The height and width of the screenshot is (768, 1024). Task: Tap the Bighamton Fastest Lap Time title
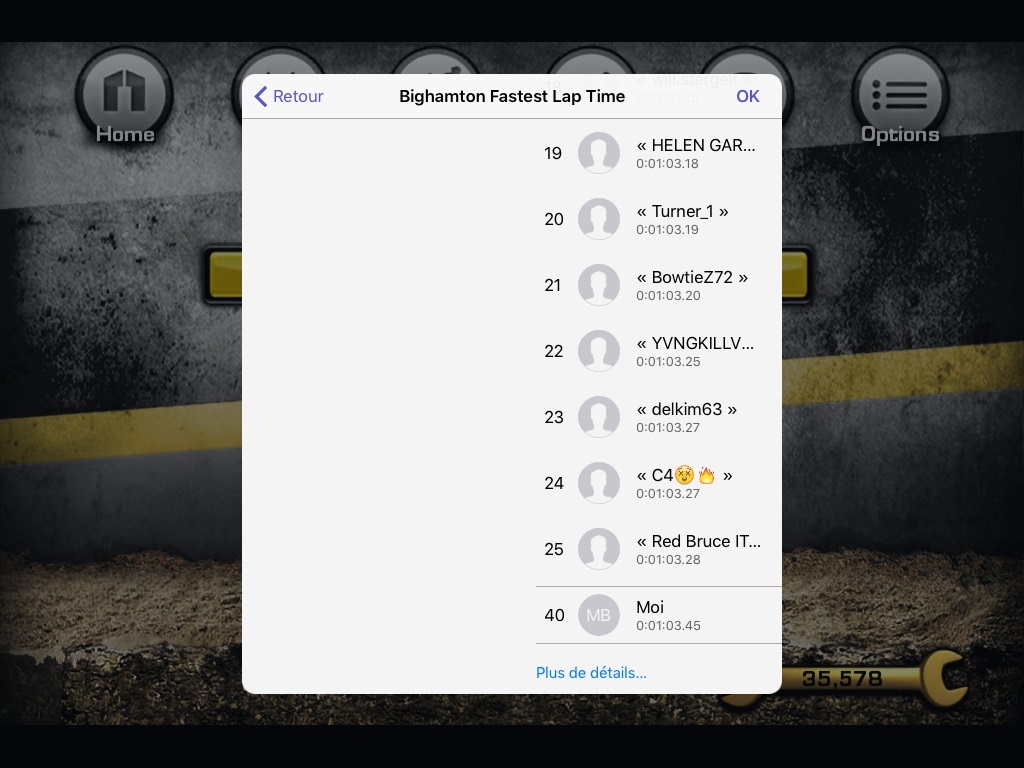512,96
